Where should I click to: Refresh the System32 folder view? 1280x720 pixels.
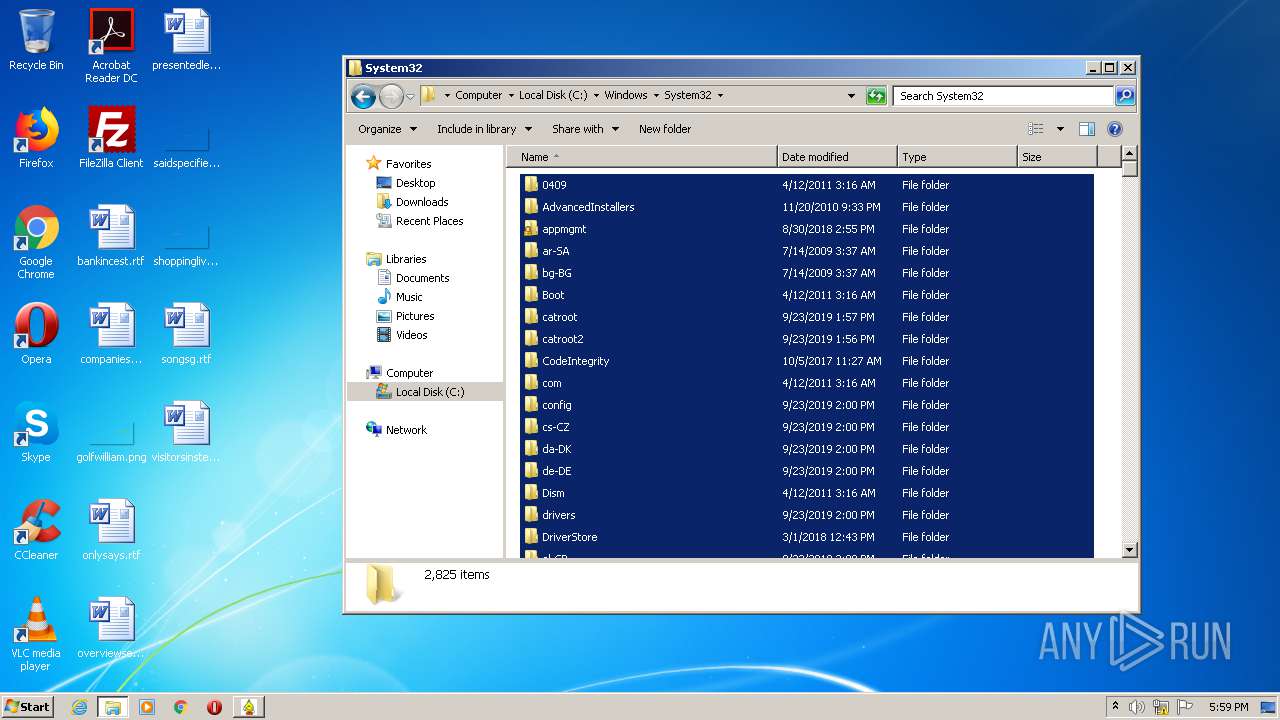[876, 96]
